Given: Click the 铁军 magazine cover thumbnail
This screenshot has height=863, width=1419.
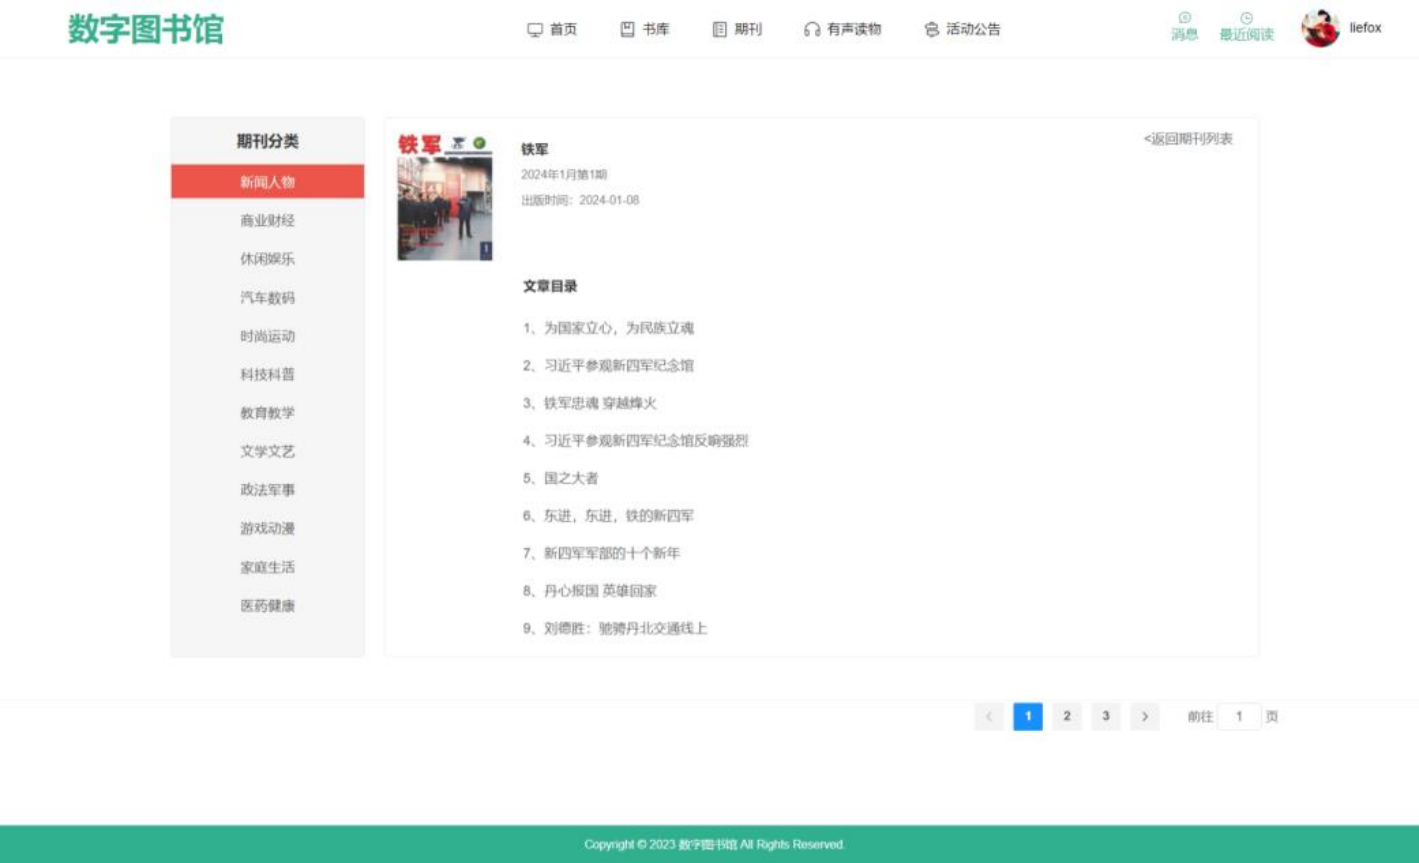Looking at the screenshot, I should (x=445, y=197).
